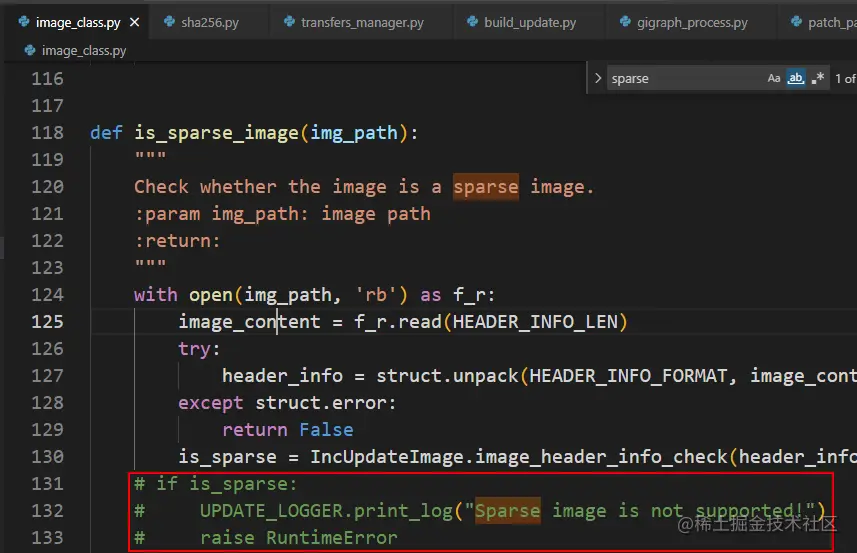Click the 'sparse' find input field
The width and height of the screenshot is (857, 553).
pyautogui.click(x=686, y=78)
